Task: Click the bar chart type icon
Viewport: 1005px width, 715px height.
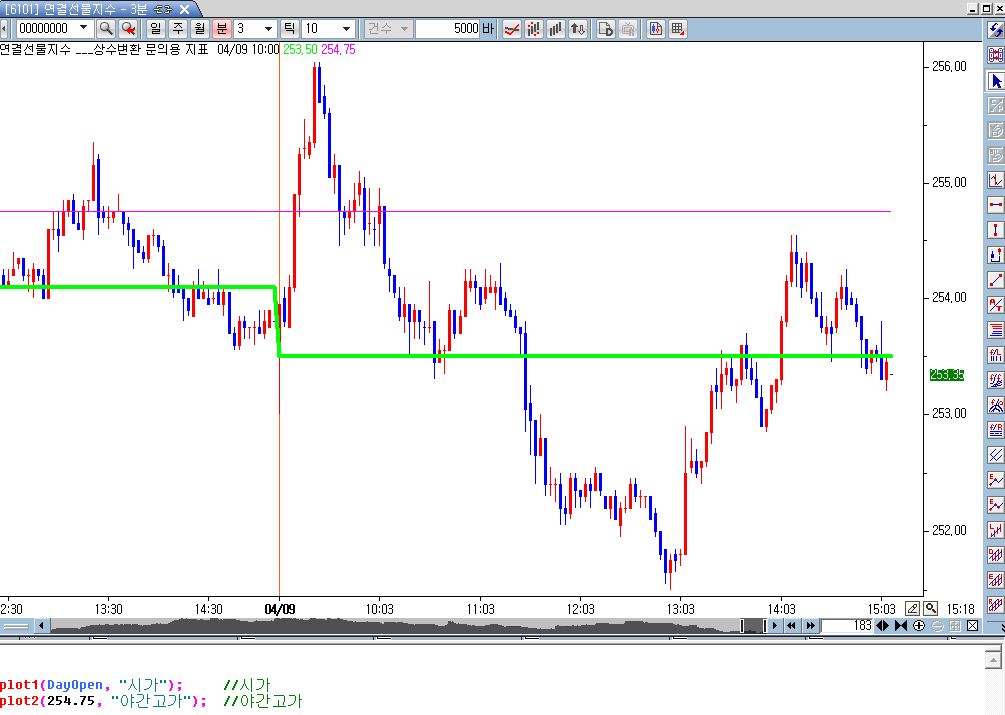Action: pos(556,29)
